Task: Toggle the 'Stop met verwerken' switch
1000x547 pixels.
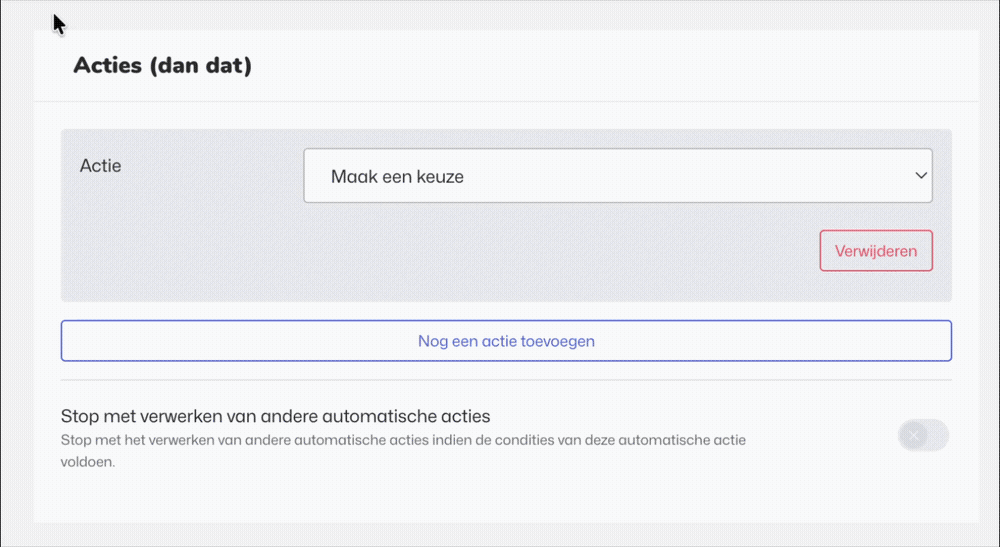Action: click(x=923, y=435)
